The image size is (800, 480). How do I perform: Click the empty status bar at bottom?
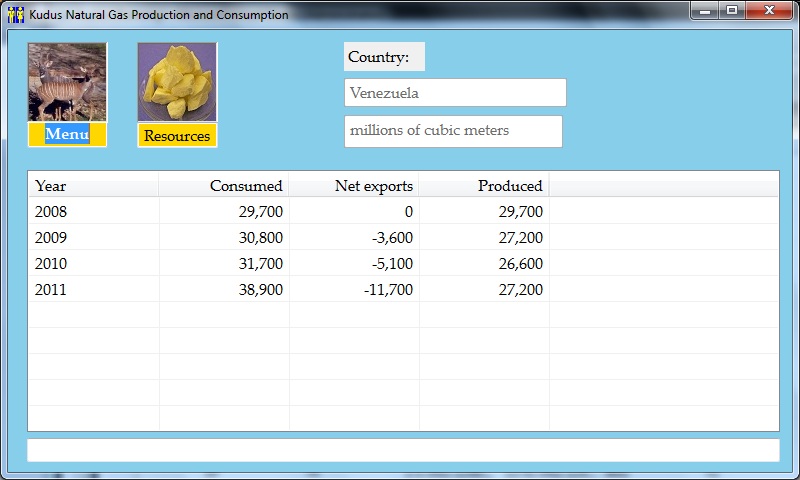click(x=403, y=451)
